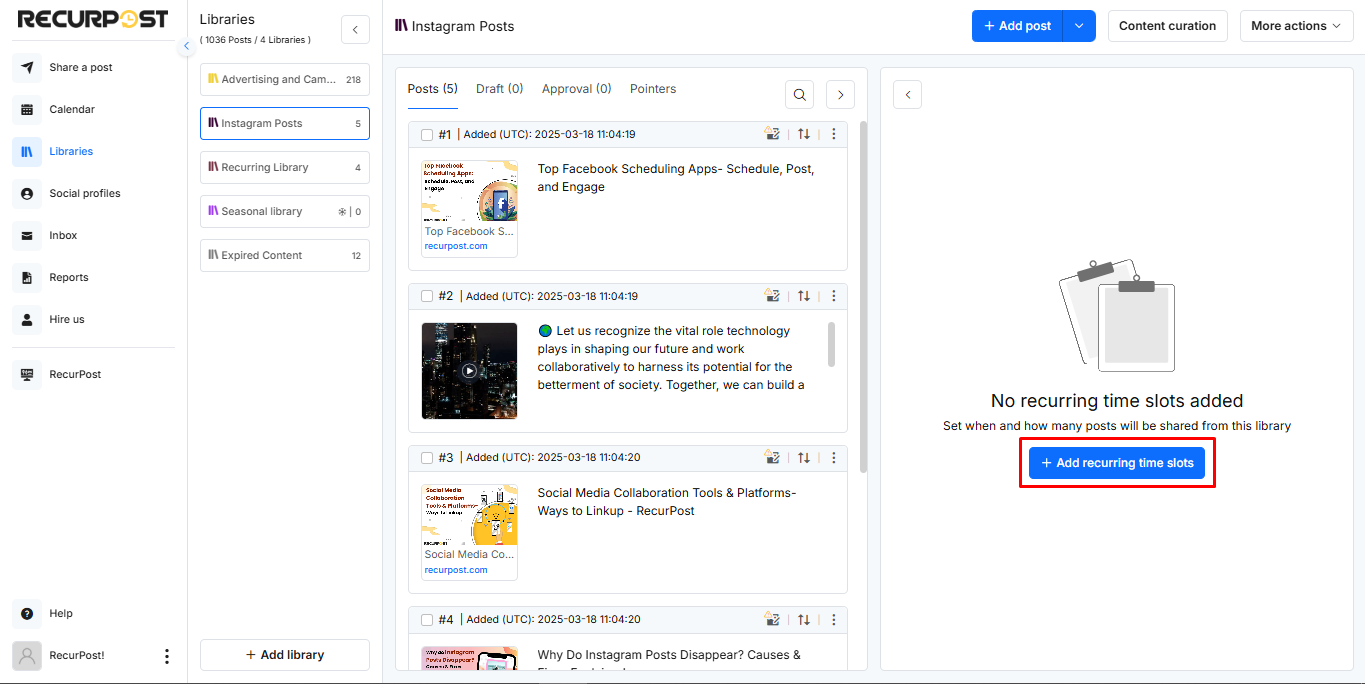Click post #1 title text Top Facebook Scheduling
This screenshot has height=684, width=1365.
coord(676,178)
